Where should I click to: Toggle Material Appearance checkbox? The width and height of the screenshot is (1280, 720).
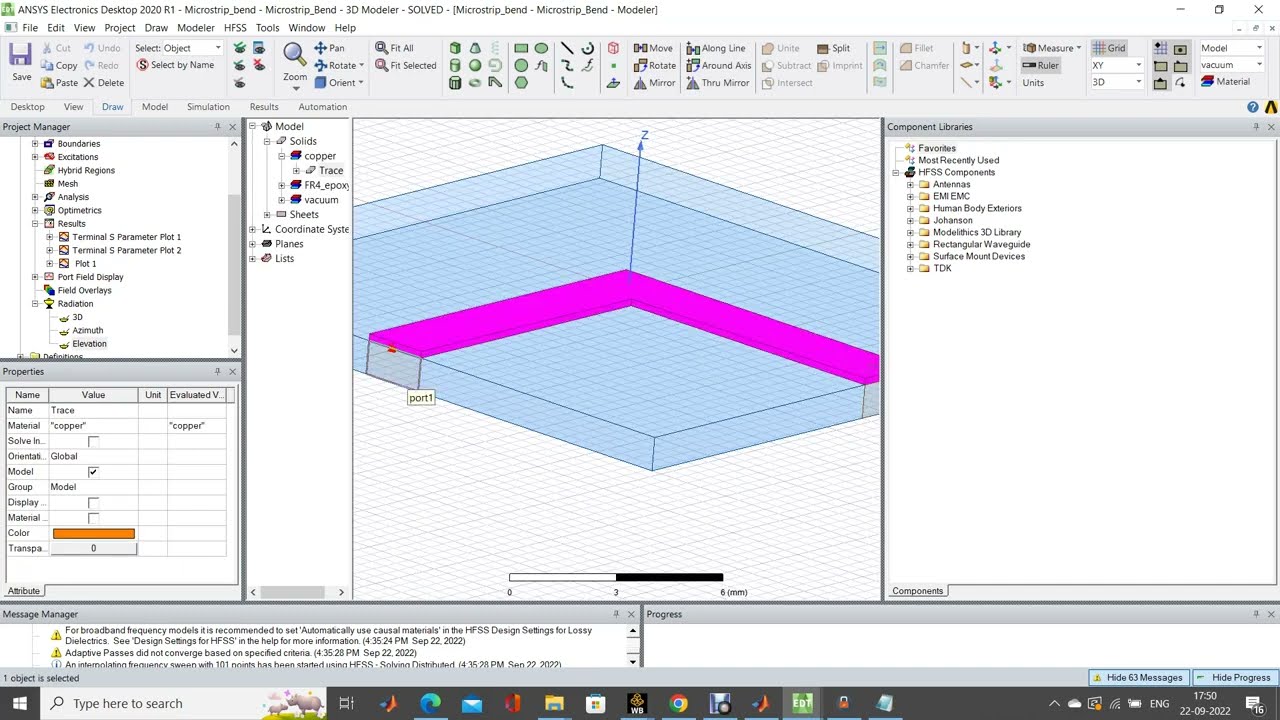pyautogui.click(x=93, y=518)
